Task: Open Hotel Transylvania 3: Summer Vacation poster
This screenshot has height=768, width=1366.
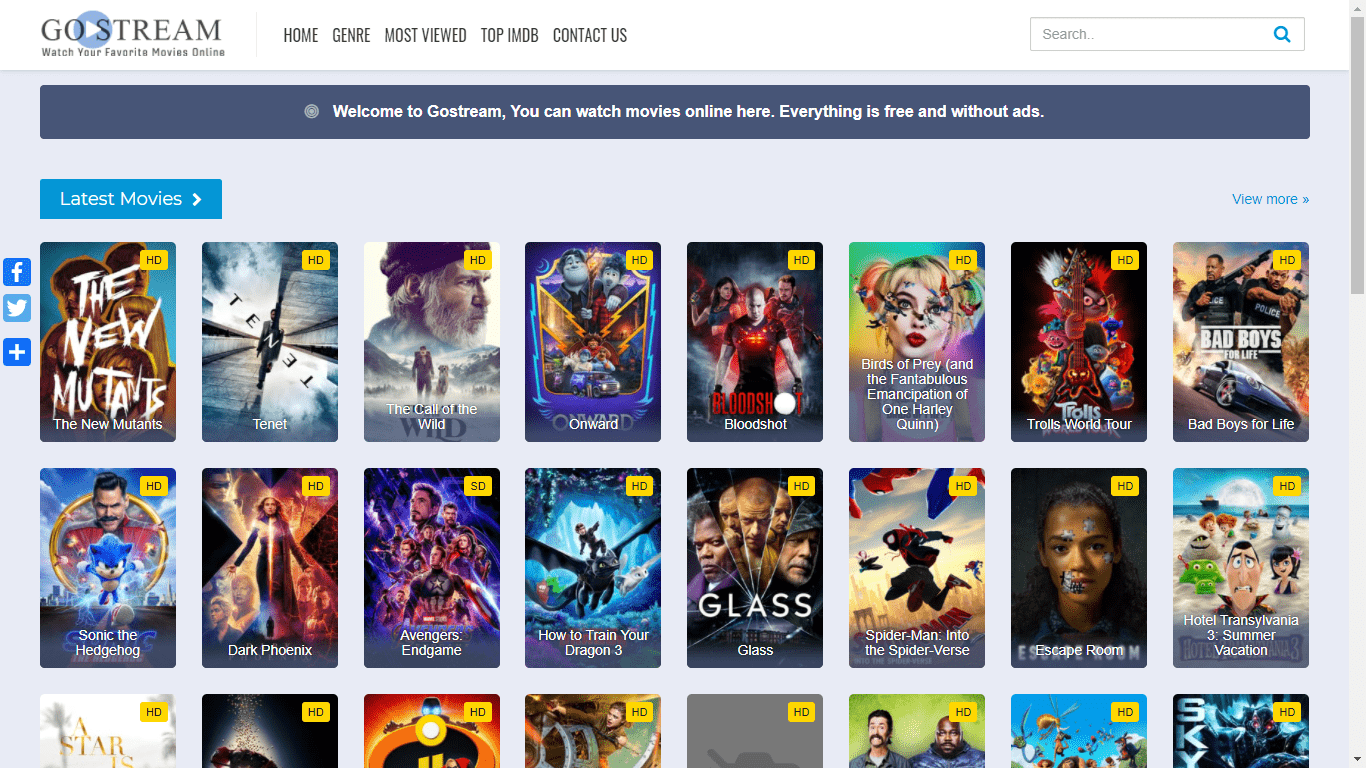Action: [x=1241, y=568]
